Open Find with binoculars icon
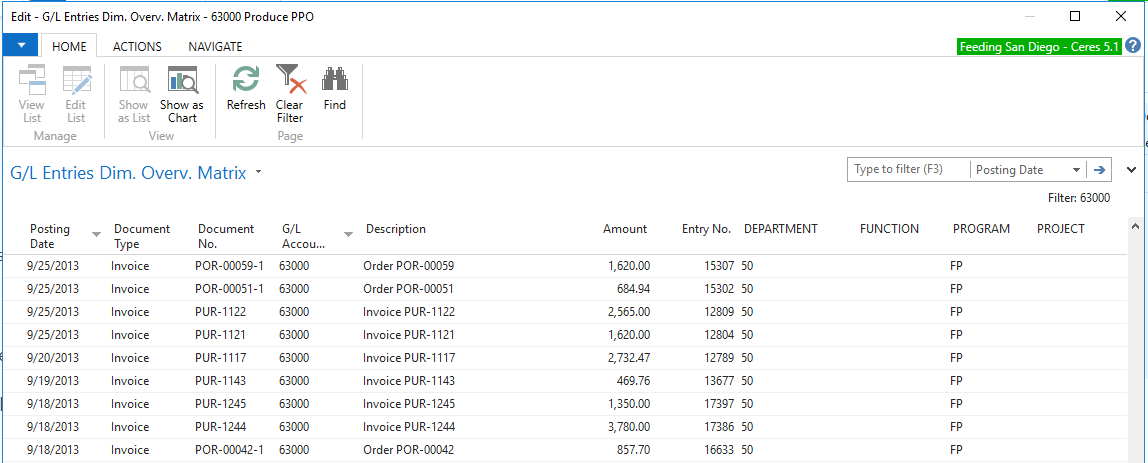 [x=334, y=80]
